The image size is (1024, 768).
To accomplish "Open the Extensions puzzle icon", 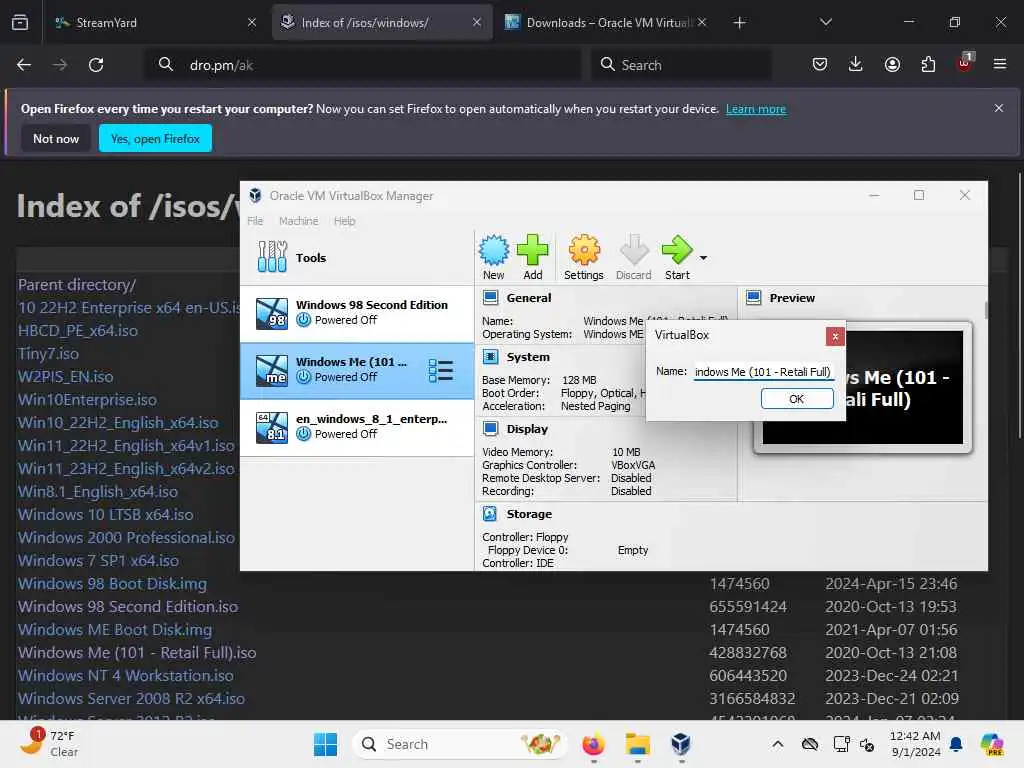I will coord(928,64).
